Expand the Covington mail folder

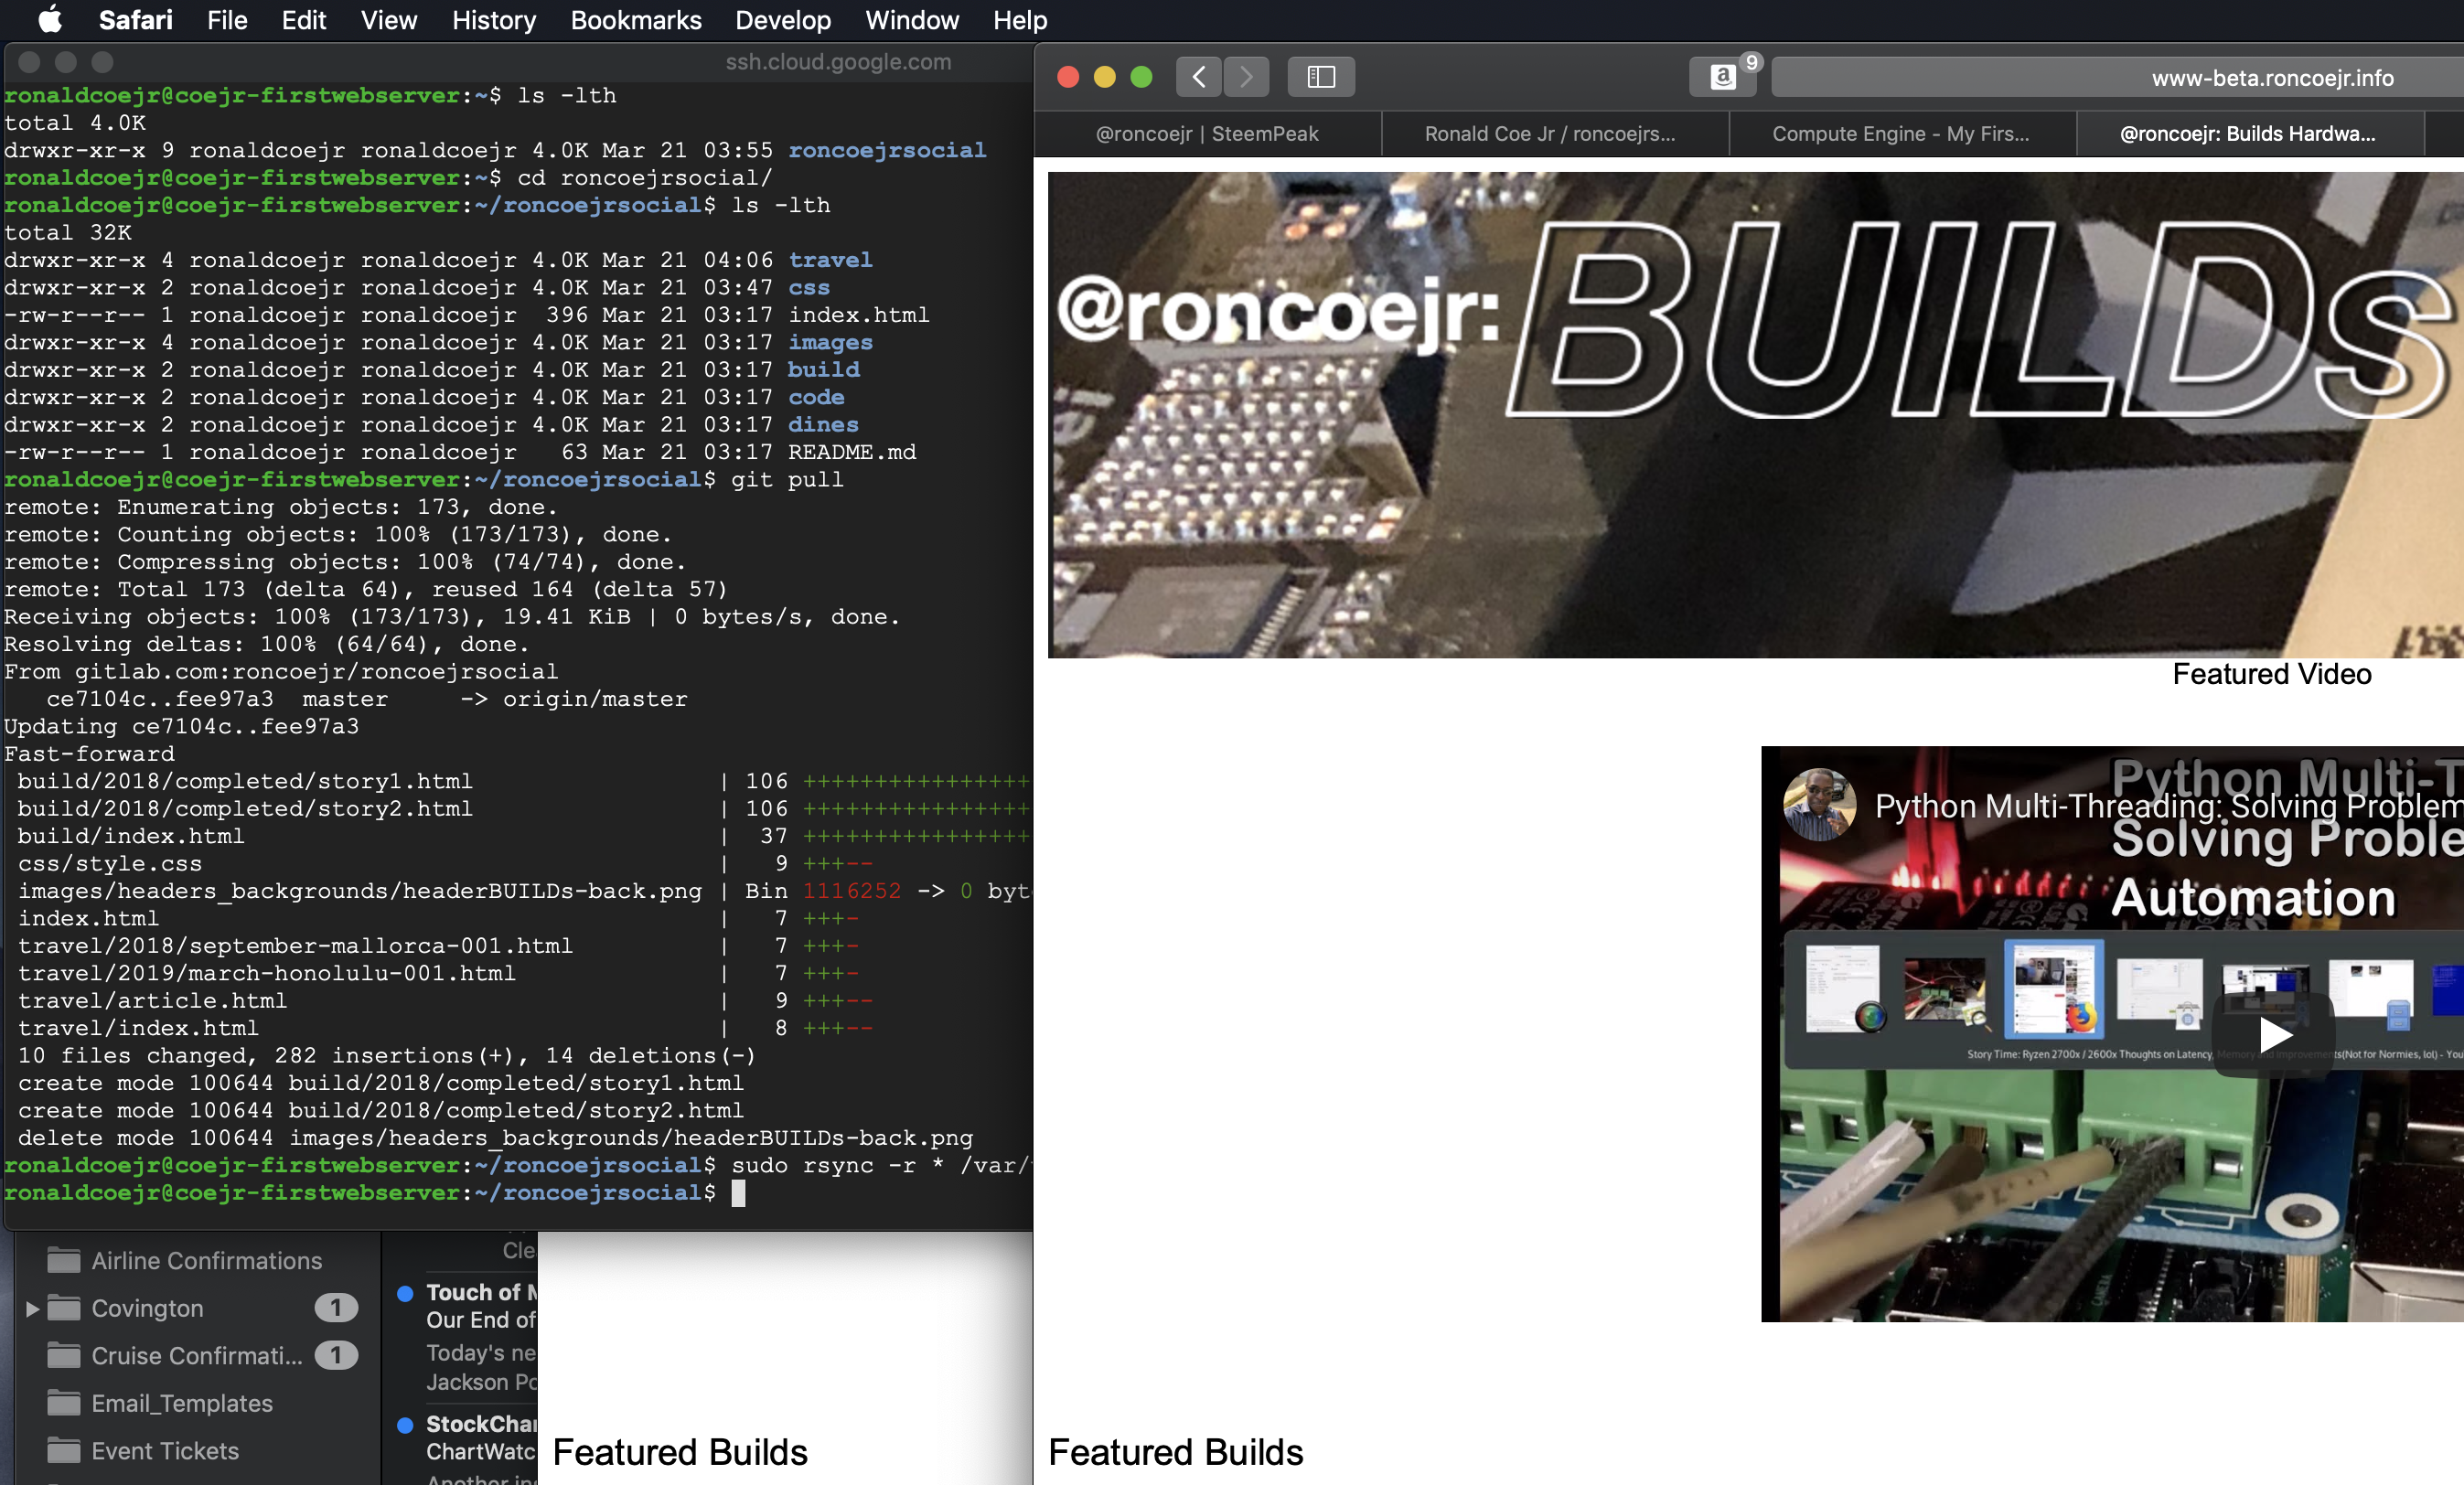coord(32,1308)
